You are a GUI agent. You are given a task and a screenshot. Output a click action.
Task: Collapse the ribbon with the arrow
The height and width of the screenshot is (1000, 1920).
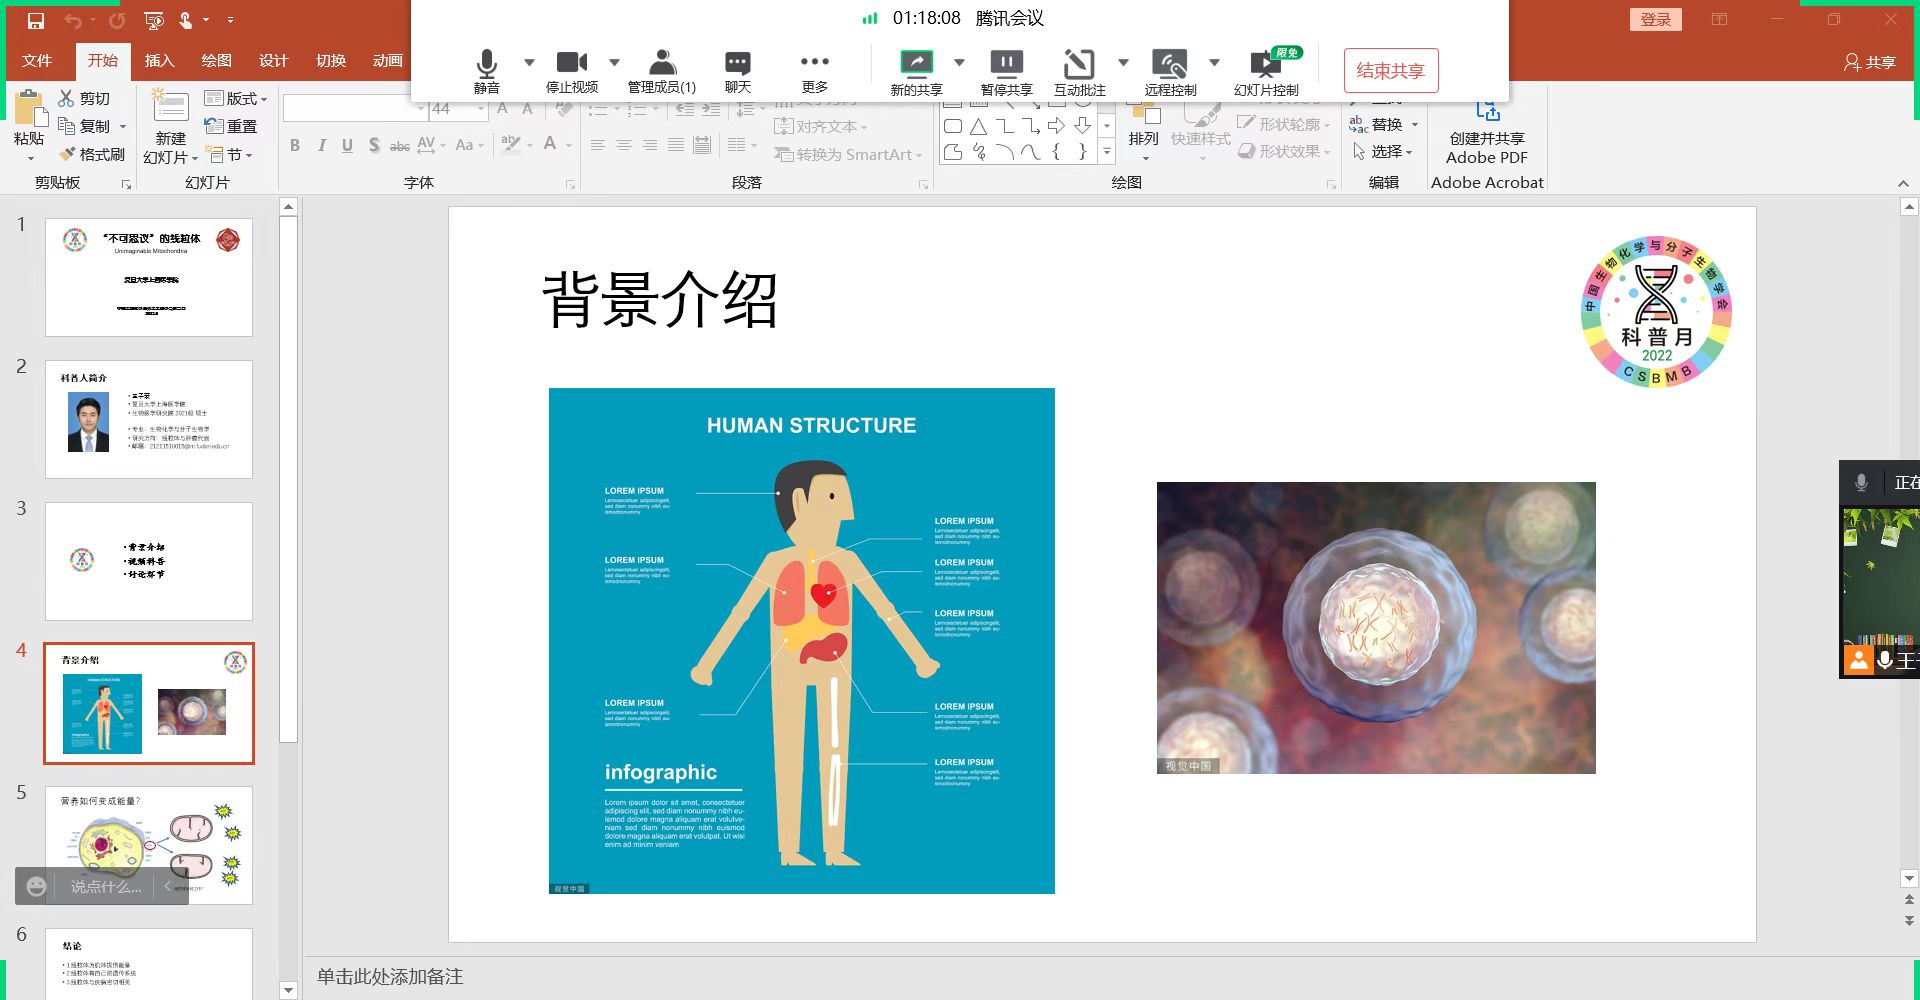point(1903,183)
